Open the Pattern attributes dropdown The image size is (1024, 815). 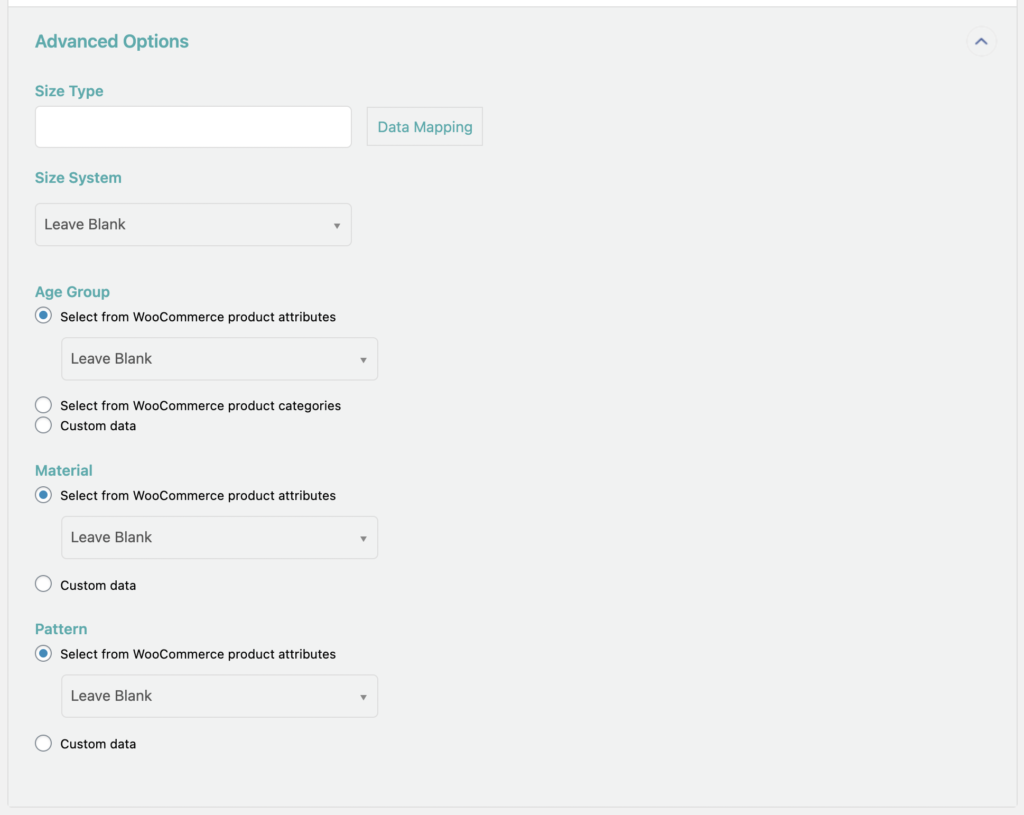click(x=219, y=696)
